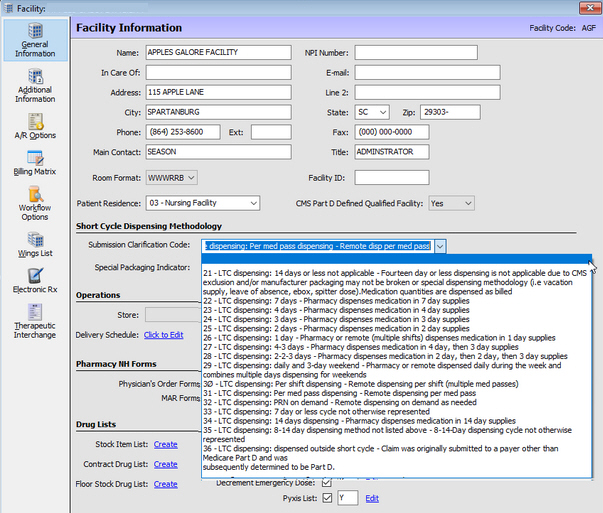Select option 26 - LTC dispensing 1 day

tap(396, 338)
